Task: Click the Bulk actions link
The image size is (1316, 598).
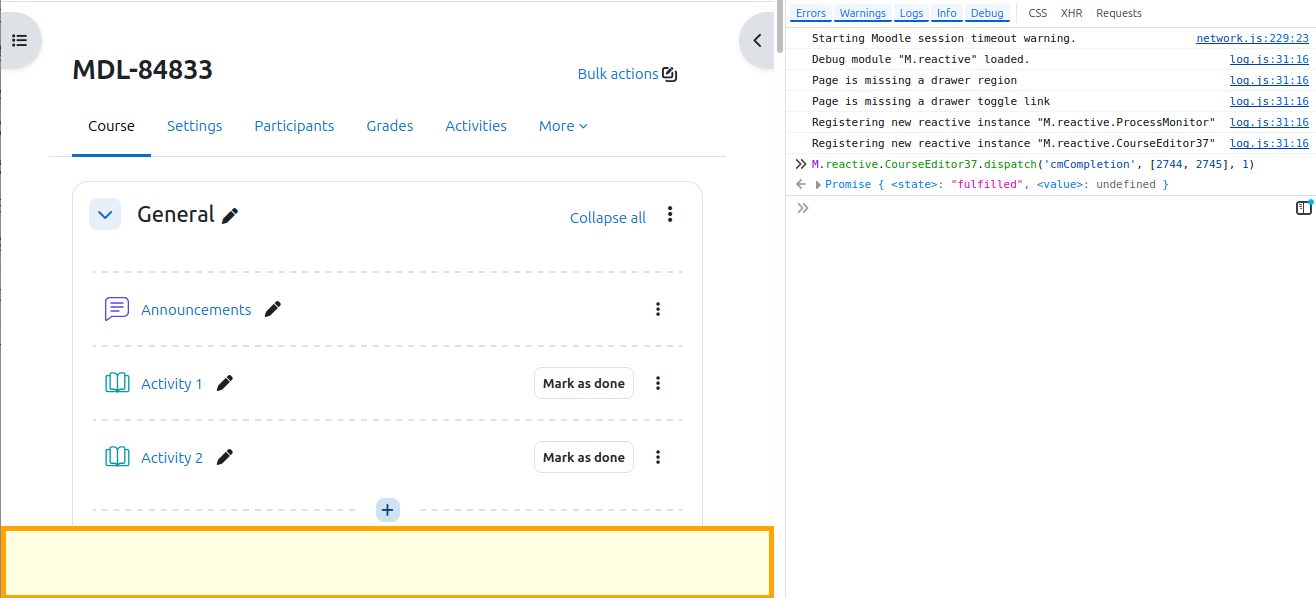Action: (627, 74)
